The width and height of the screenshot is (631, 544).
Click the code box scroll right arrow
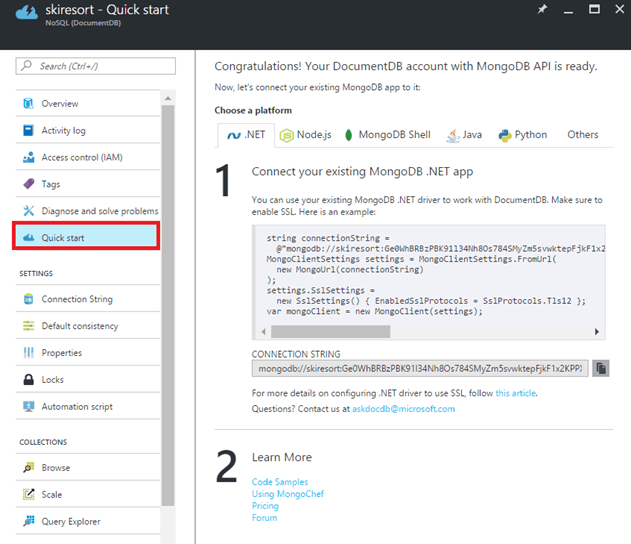[597, 332]
